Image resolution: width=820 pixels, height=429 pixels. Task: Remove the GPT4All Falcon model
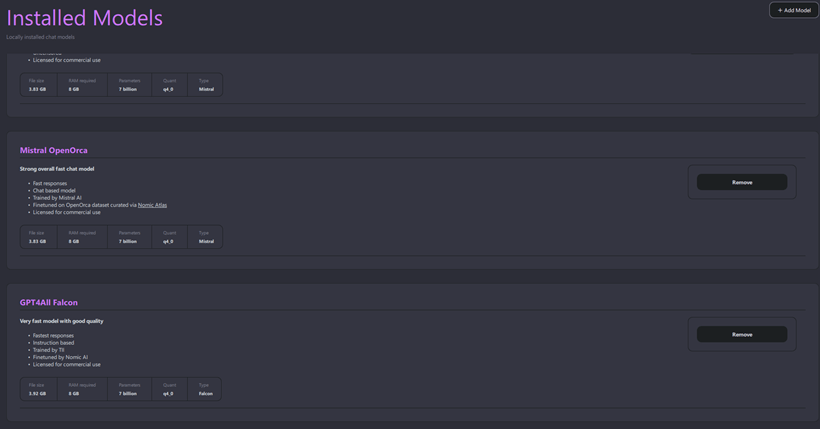point(742,334)
